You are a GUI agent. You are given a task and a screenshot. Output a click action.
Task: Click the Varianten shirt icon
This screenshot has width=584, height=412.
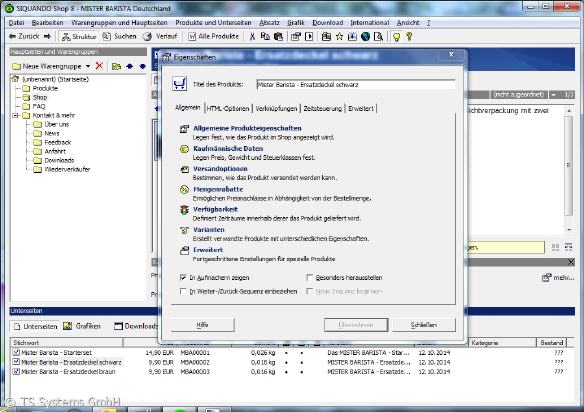point(184,230)
